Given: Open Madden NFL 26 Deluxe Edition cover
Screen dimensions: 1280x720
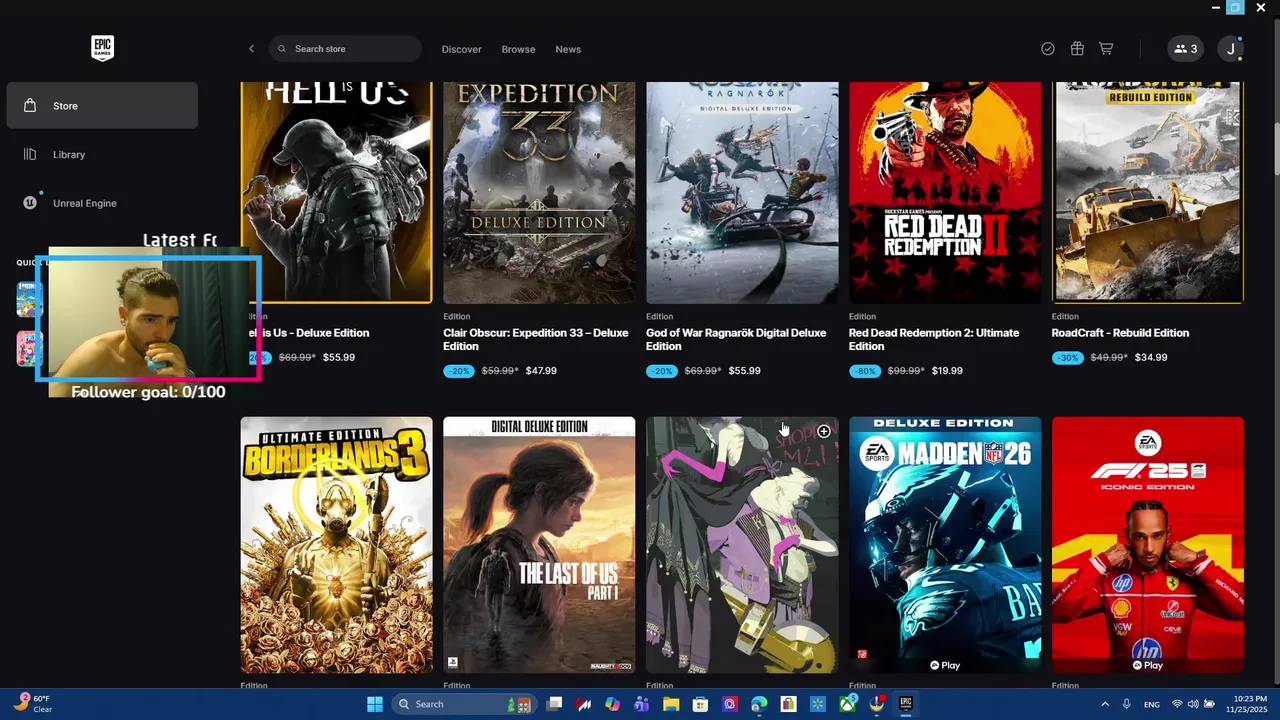Looking at the screenshot, I should [945, 545].
